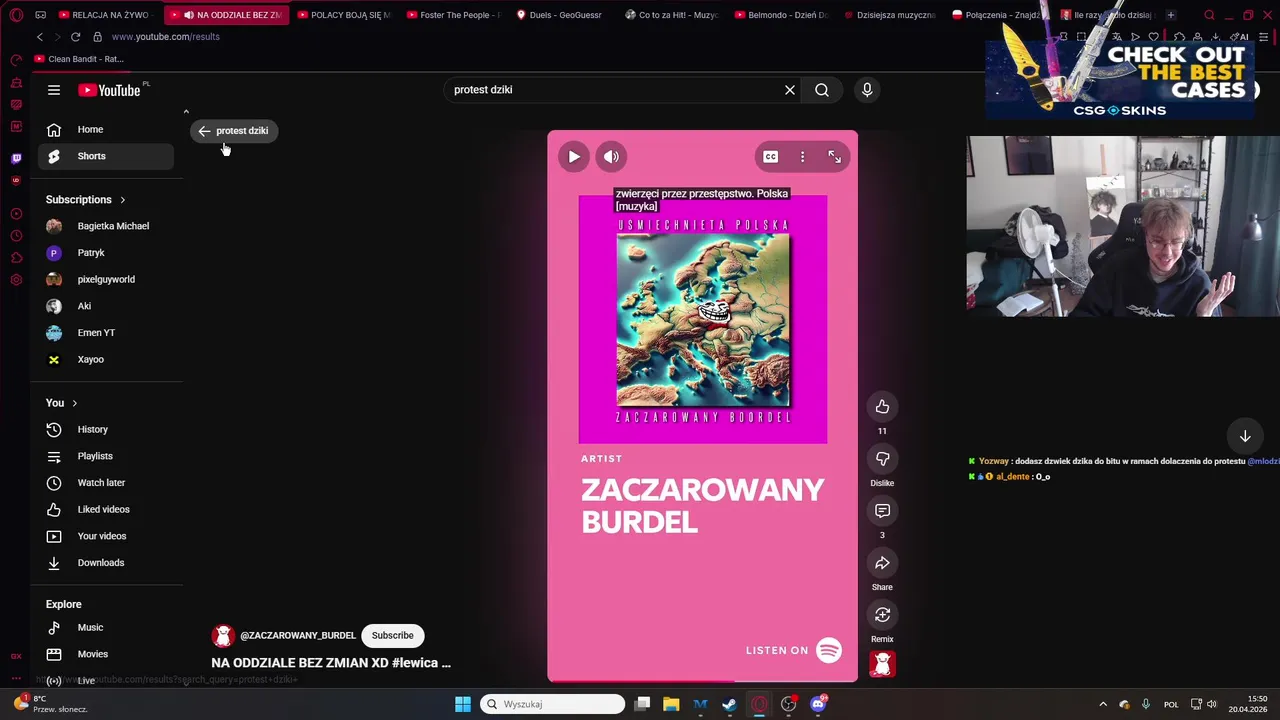Viewport: 1280px width, 720px height.
Task: Open Steam from the taskbar
Action: tap(730, 704)
